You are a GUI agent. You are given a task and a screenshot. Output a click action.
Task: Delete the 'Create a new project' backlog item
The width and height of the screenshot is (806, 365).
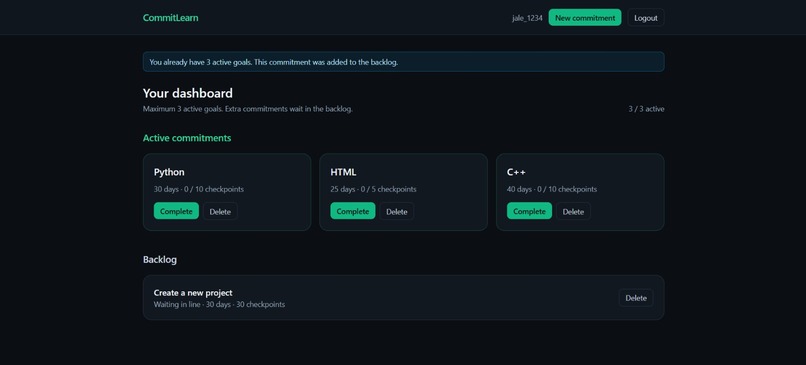636,298
